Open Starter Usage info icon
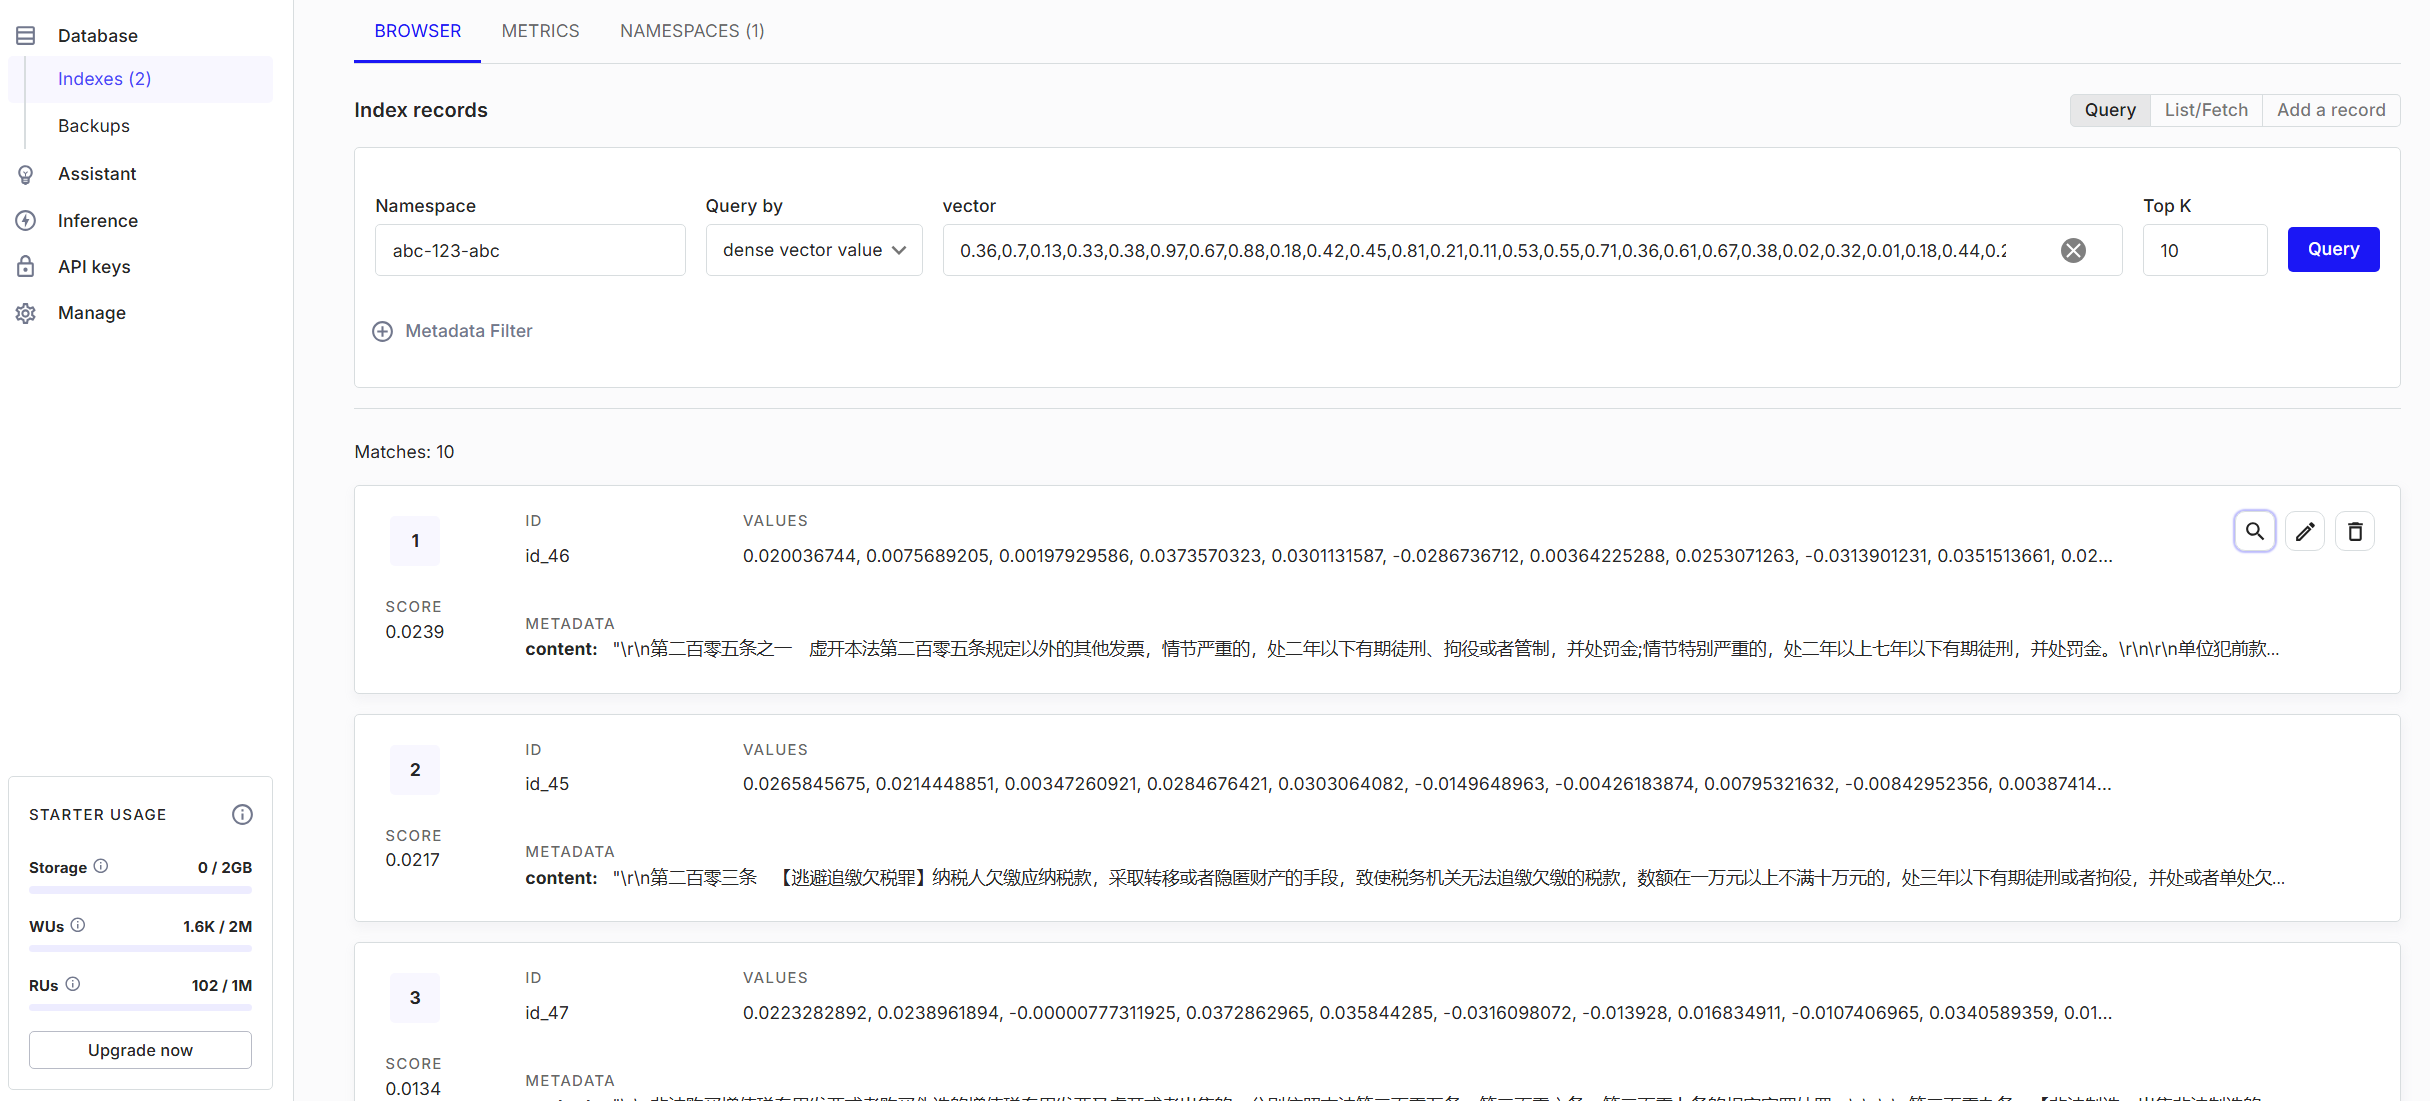The height and width of the screenshot is (1101, 2430). (x=242, y=815)
